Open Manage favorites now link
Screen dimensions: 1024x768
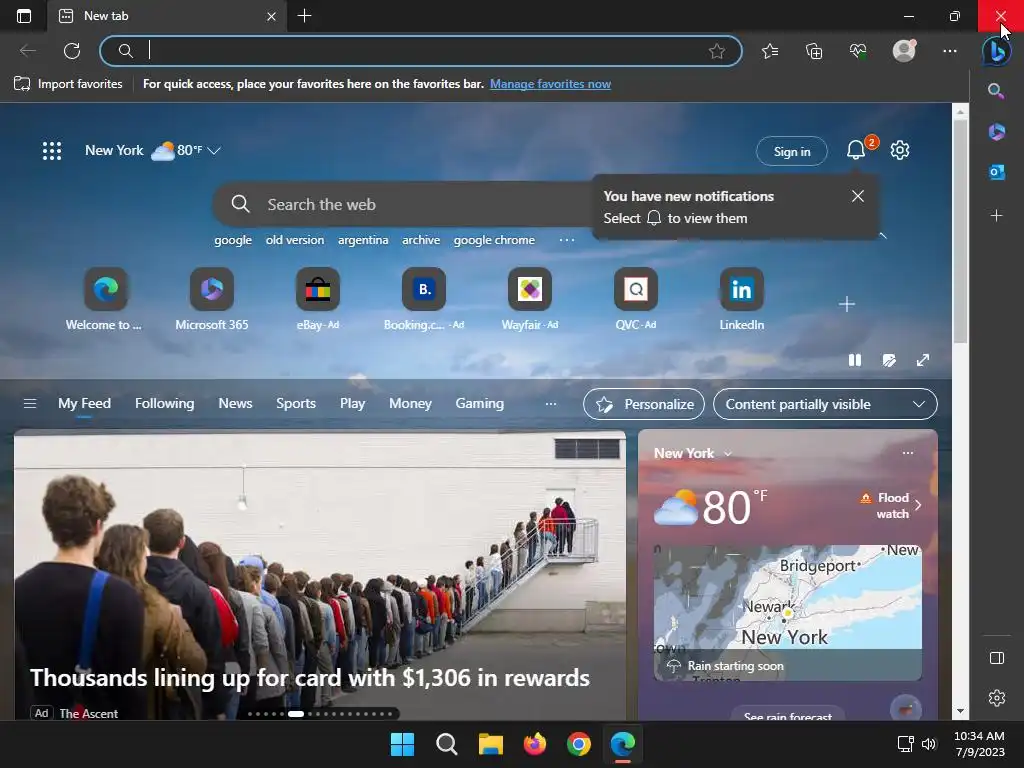click(x=550, y=84)
